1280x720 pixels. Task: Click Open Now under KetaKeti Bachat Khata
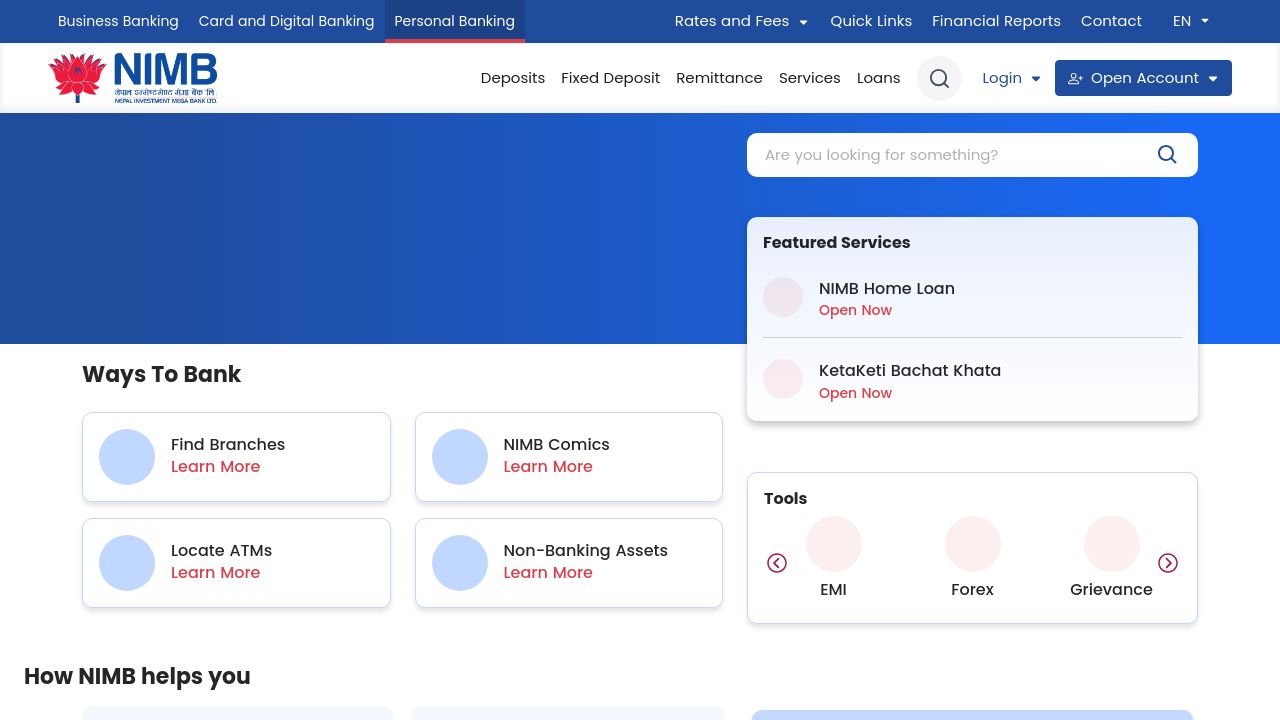(855, 393)
